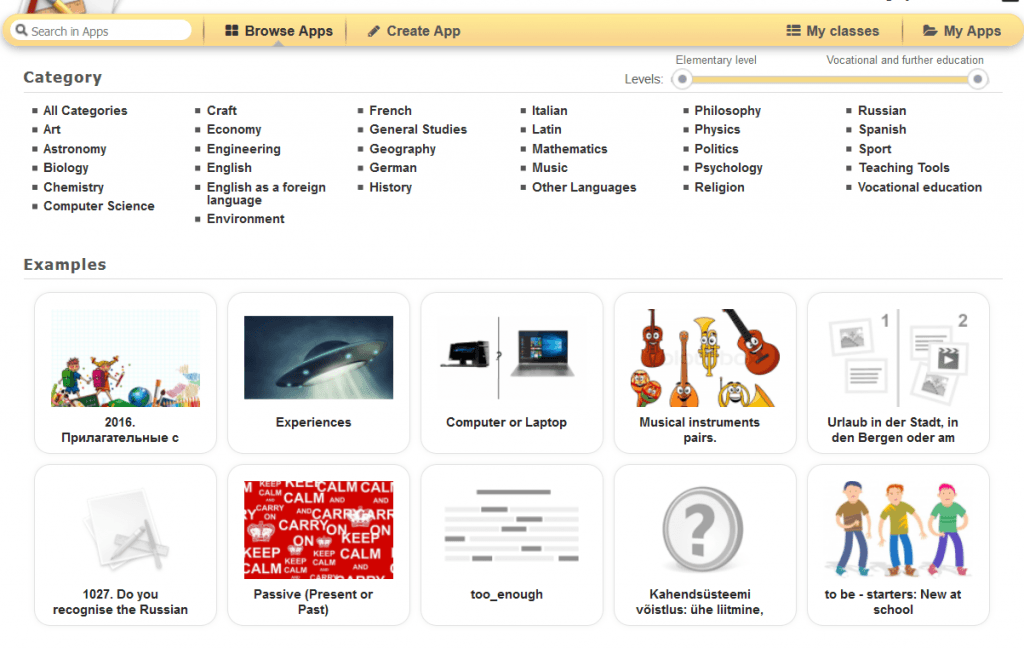Select the Environment category
The width and height of the screenshot is (1024, 648).
point(246,219)
